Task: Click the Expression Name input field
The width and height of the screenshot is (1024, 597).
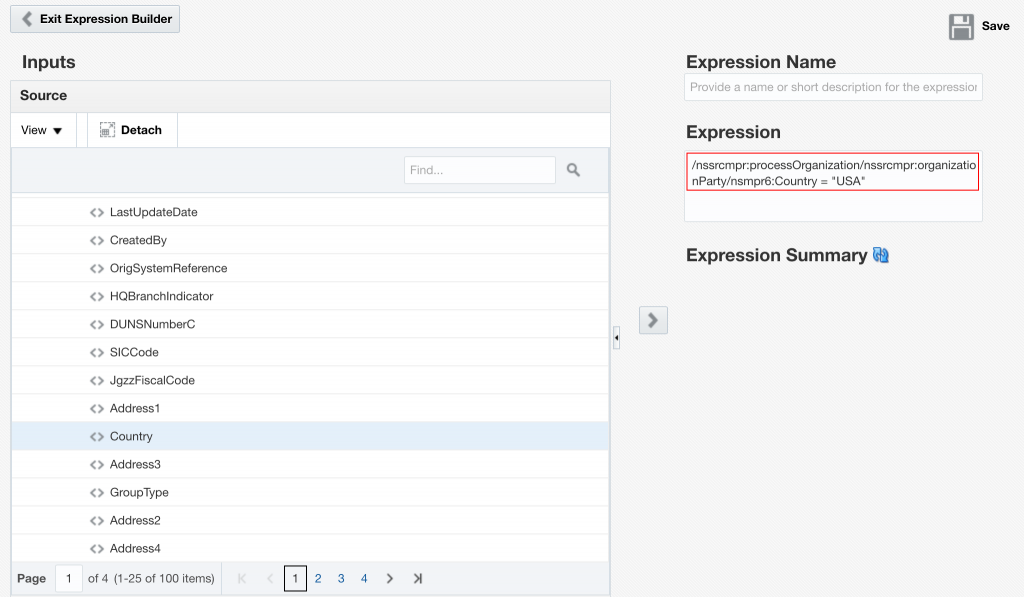Action: pos(833,87)
